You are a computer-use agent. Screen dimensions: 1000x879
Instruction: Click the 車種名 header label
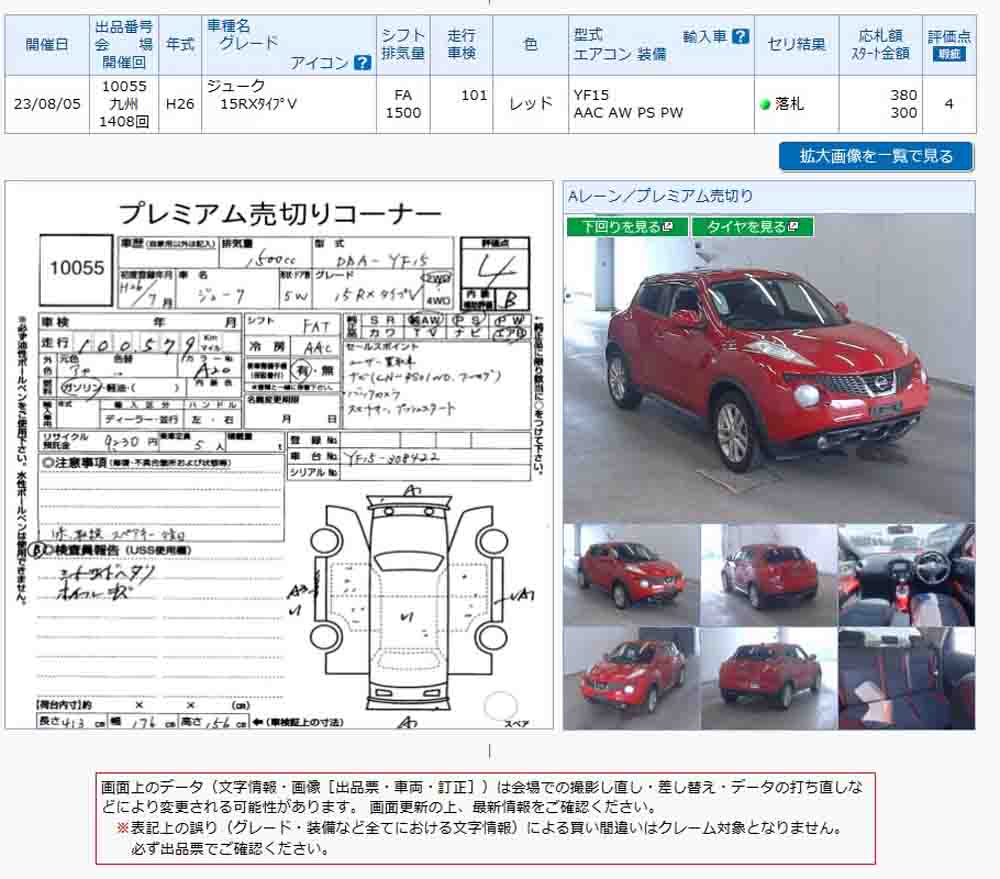[228, 26]
